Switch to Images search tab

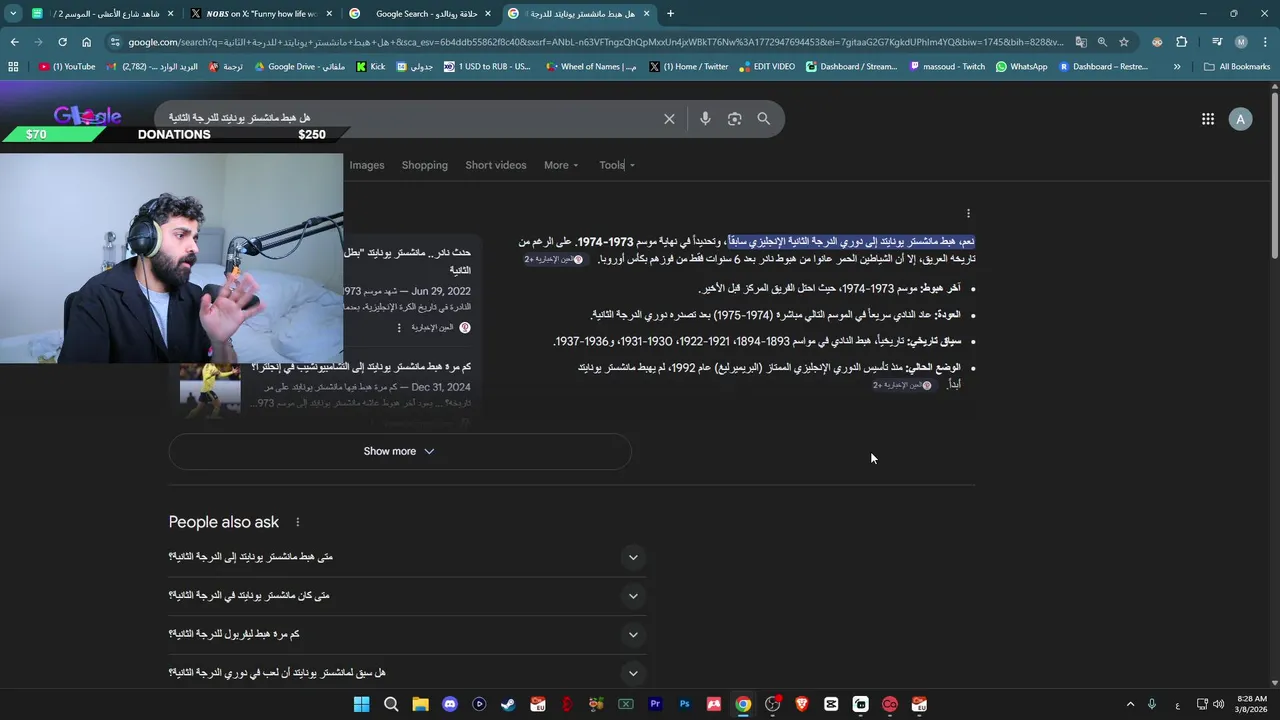(x=367, y=165)
